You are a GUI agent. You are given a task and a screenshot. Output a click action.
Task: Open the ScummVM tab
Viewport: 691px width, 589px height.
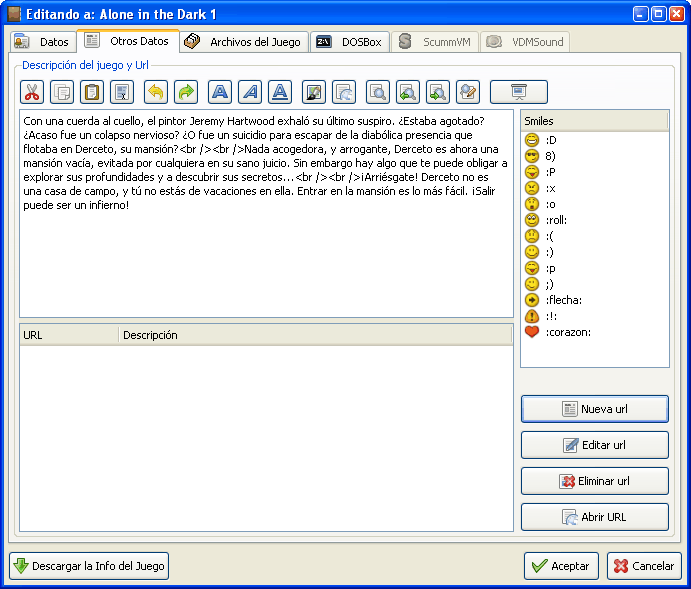point(435,42)
